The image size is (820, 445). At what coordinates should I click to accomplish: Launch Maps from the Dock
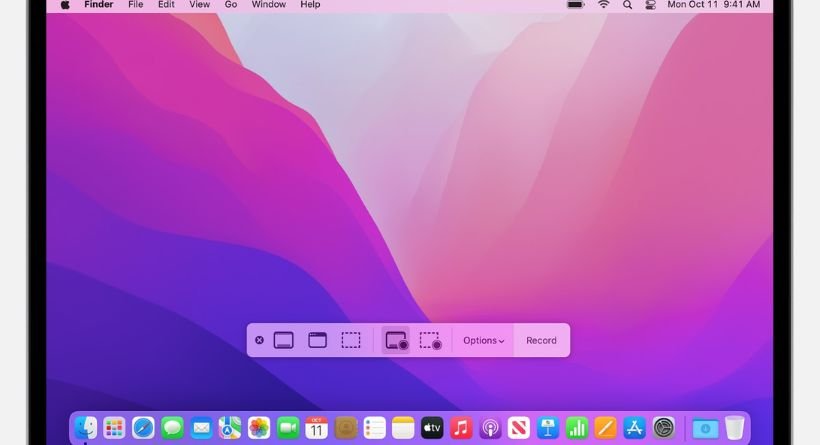(230, 428)
